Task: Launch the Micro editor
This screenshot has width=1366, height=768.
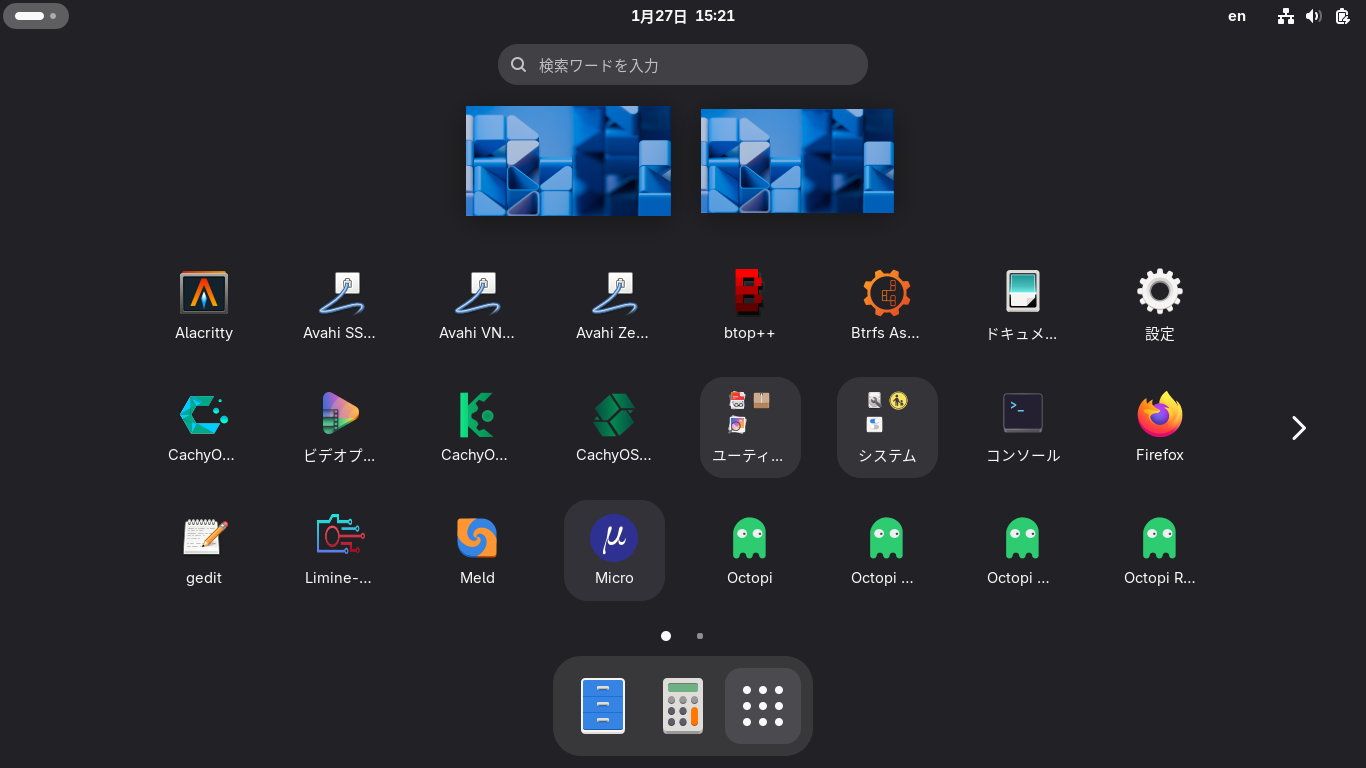Action: 614,551
